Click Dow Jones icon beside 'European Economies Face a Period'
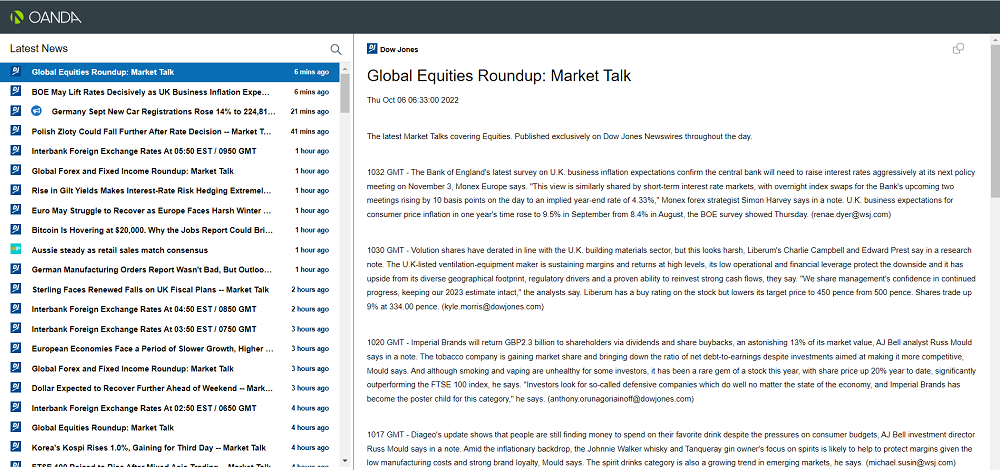This screenshot has height=470, width=1000. tap(16, 348)
